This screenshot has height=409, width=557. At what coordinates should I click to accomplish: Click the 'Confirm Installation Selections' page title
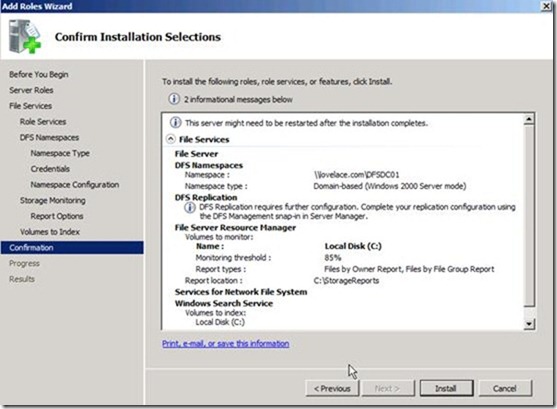click(138, 37)
